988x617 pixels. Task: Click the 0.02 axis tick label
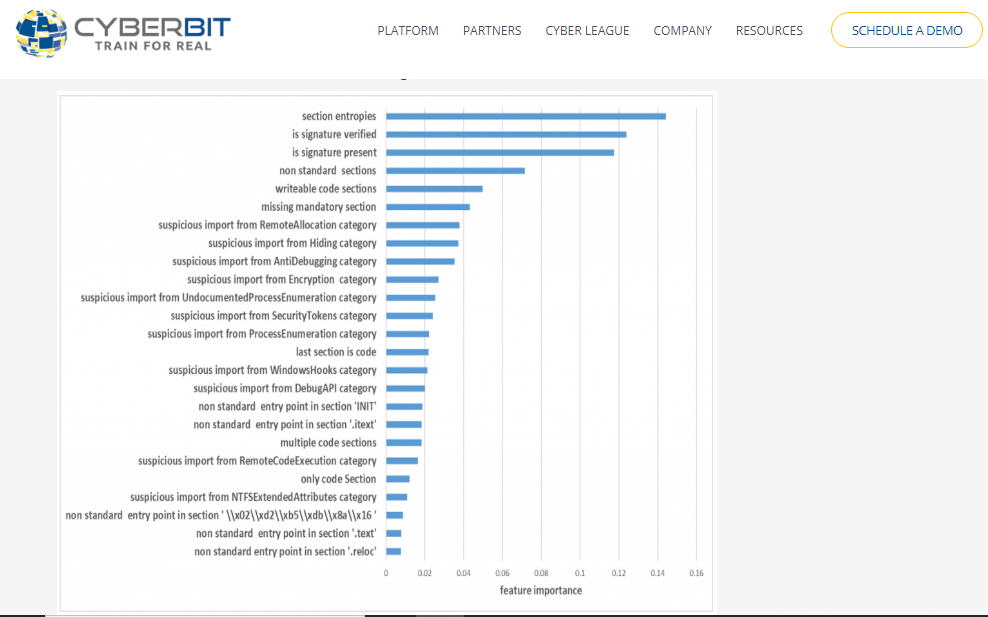pos(425,573)
